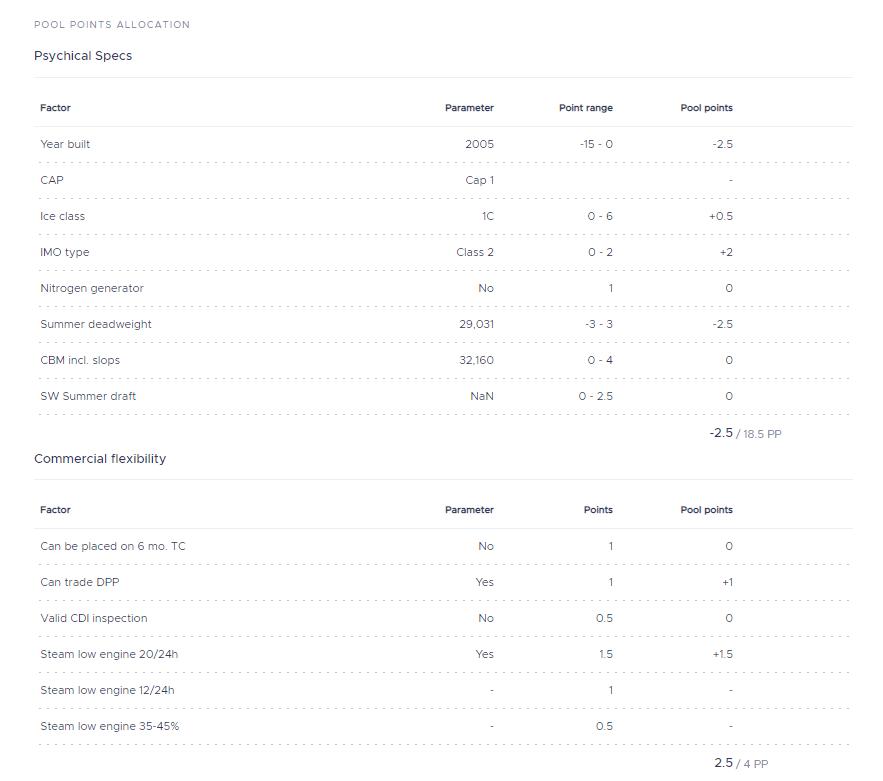Select the NaN value for SW Summer draft
Viewport: 883px width, 781px height.
point(481,396)
